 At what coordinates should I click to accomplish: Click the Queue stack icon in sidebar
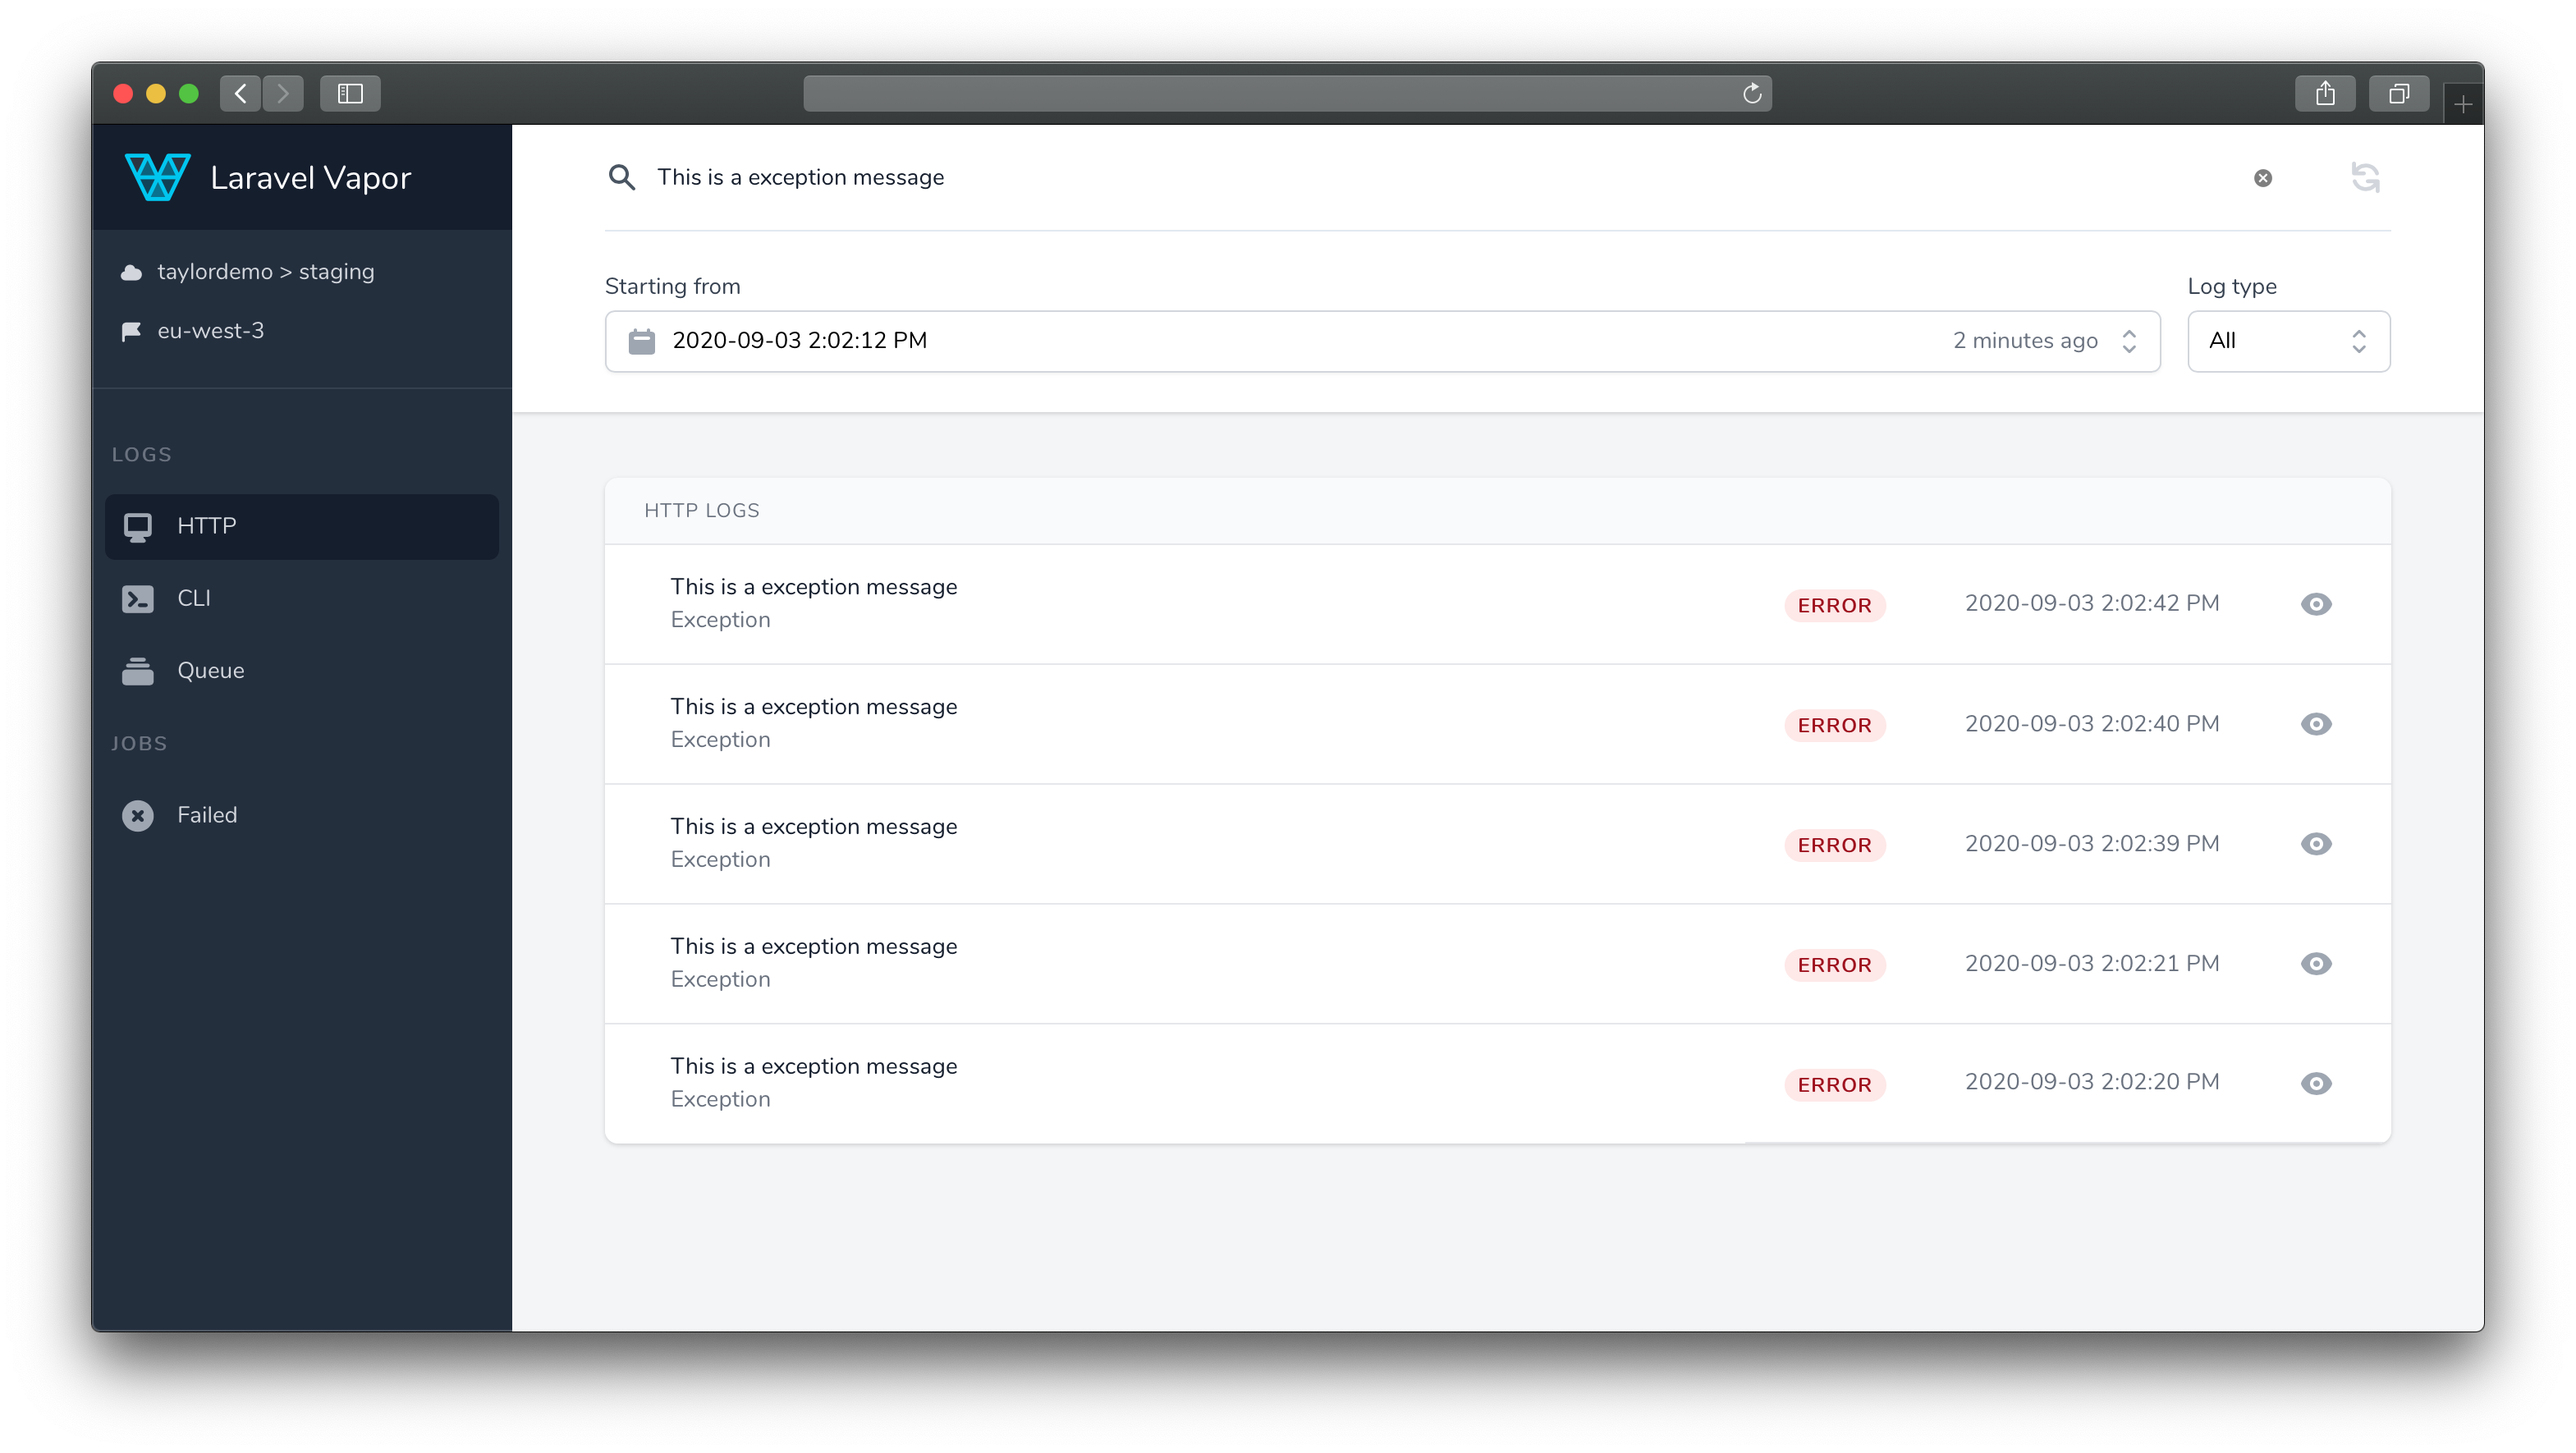(138, 671)
